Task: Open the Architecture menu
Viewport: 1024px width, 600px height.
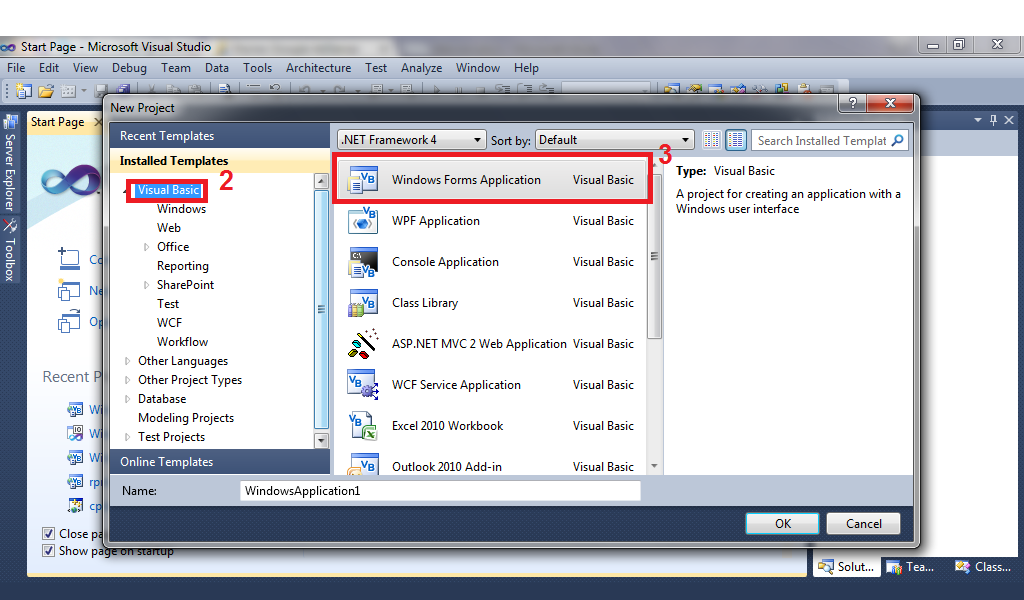Action: click(x=318, y=68)
